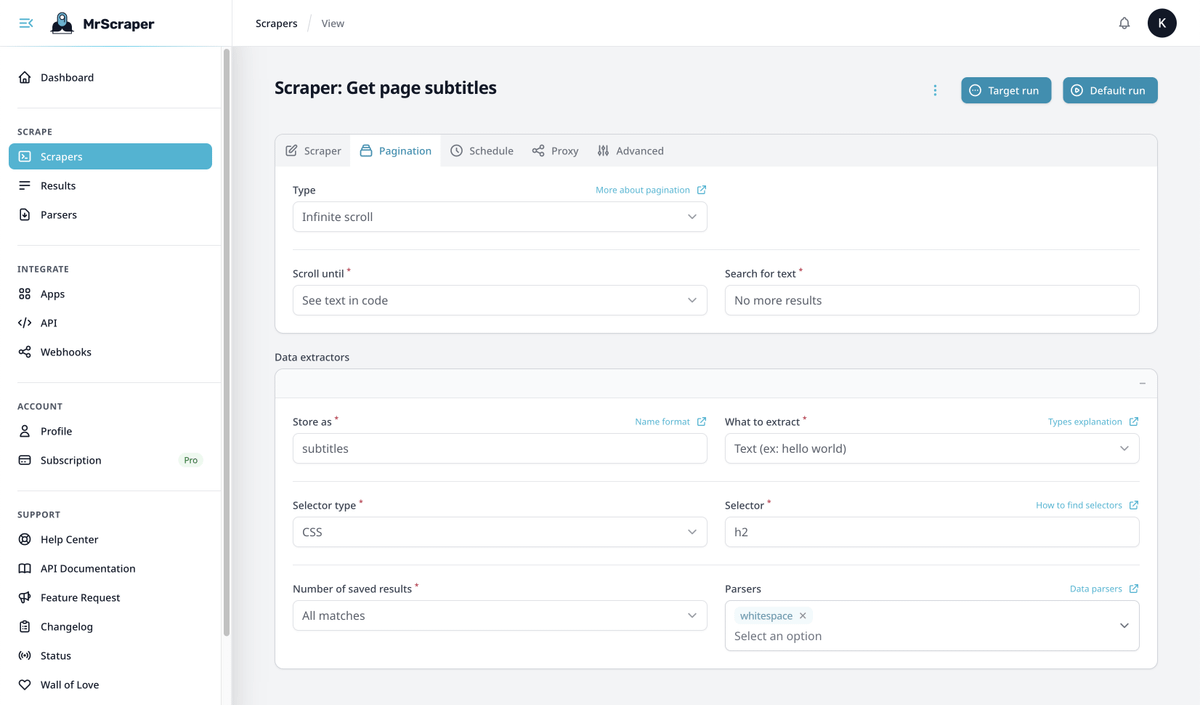Expand the Number of saved results dropdown
The image size is (1200, 705).
tap(499, 616)
